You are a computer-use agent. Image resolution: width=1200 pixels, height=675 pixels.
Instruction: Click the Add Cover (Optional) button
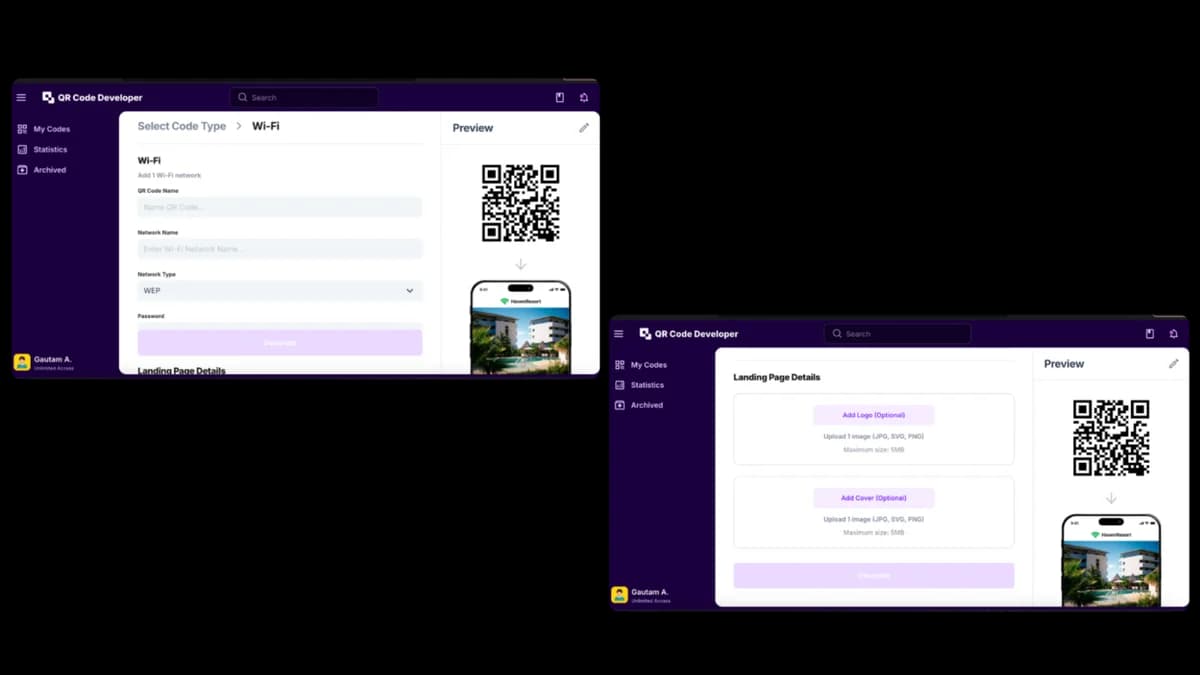[873, 497]
